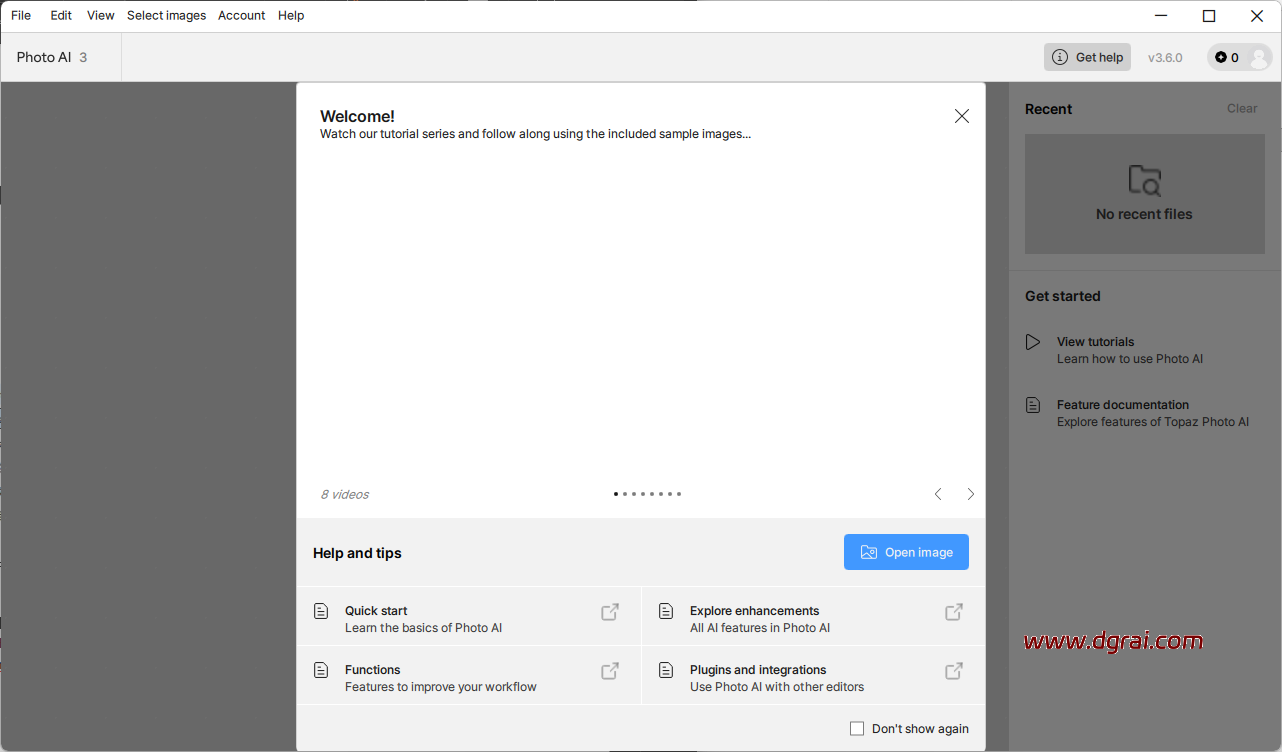Click the Feature documentation page icon
The width and height of the screenshot is (1282, 752).
[1033, 405]
